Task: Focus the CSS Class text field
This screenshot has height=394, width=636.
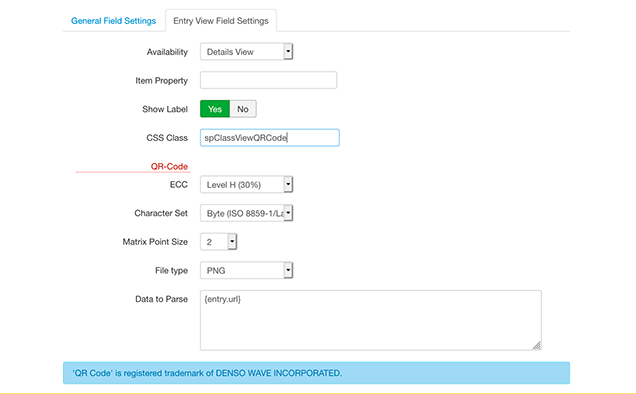Action: coord(269,138)
